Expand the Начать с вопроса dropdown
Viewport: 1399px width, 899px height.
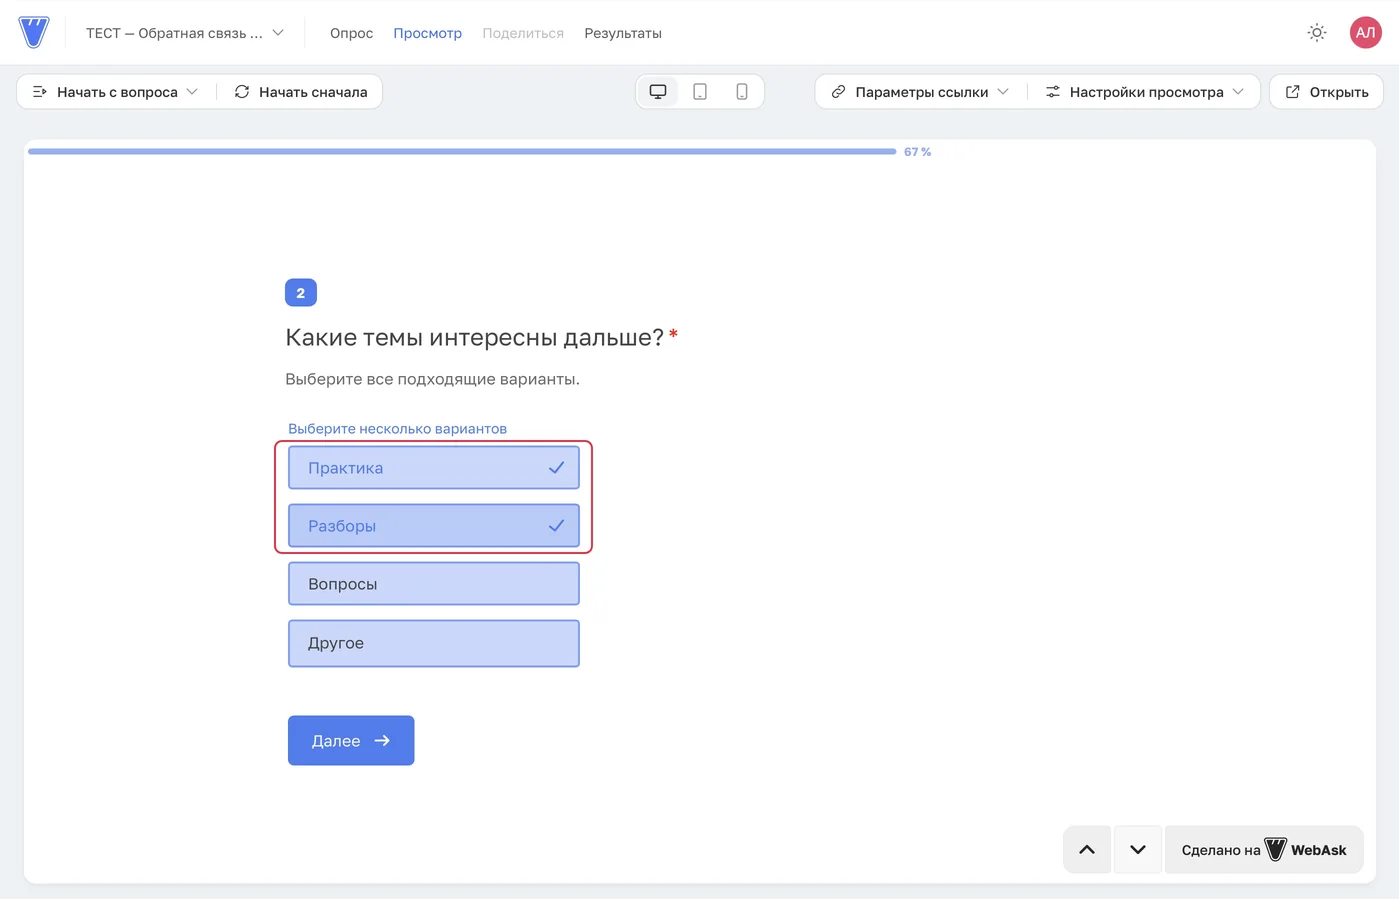[116, 92]
